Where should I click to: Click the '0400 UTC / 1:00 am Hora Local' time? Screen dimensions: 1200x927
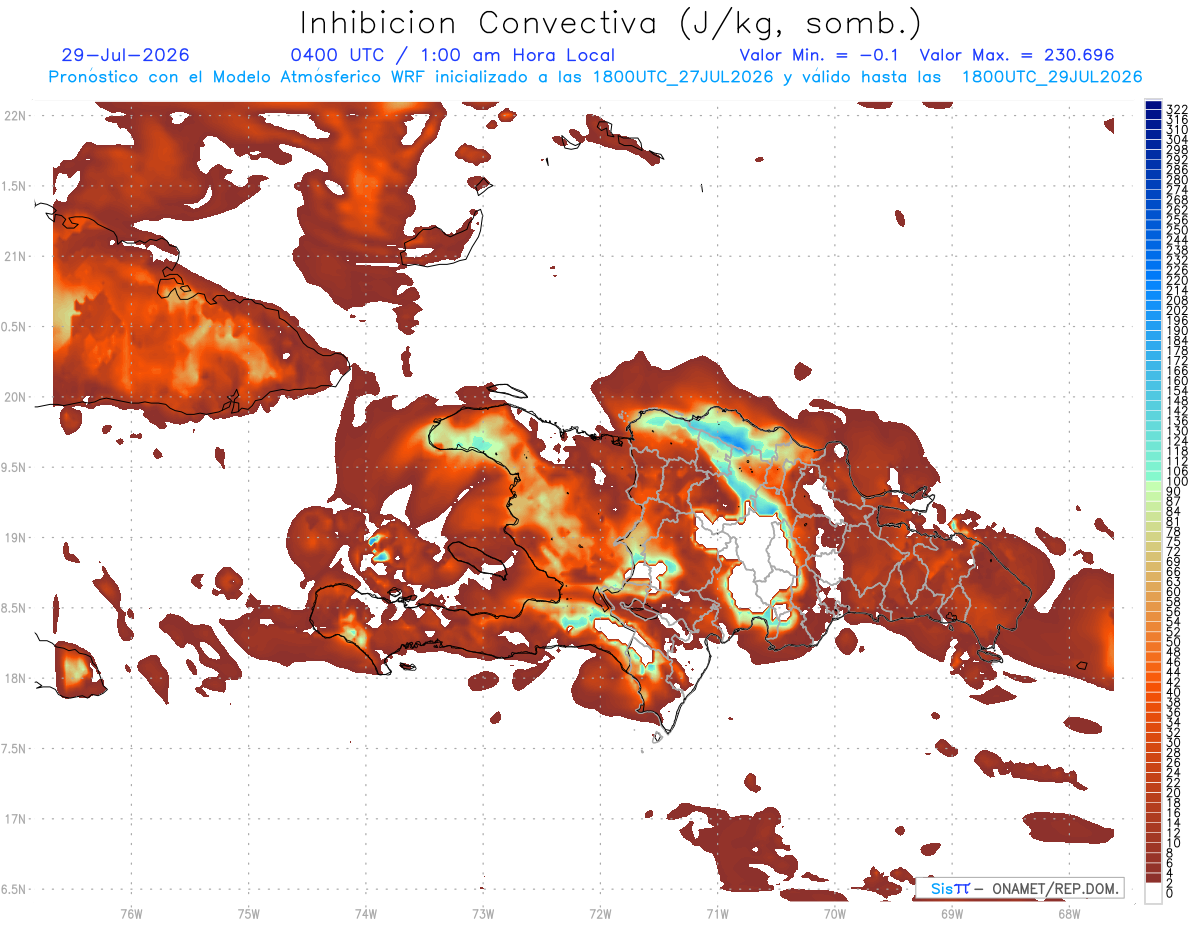pos(452,56)
